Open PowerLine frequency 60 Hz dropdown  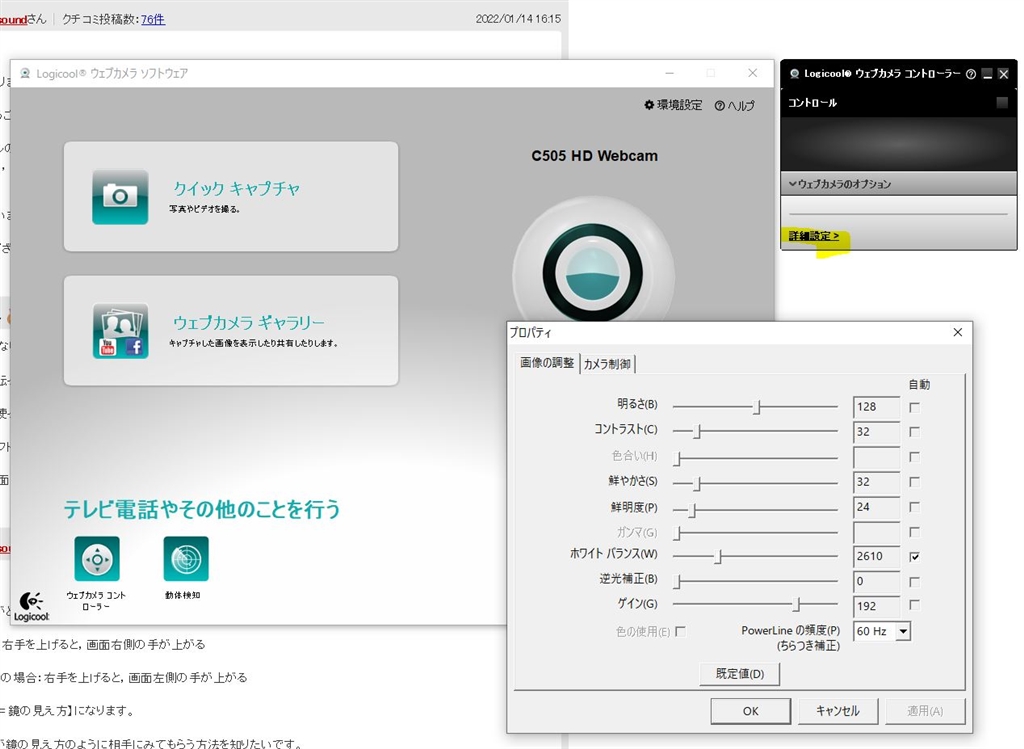pyautogui.click(x=903, y=631)
